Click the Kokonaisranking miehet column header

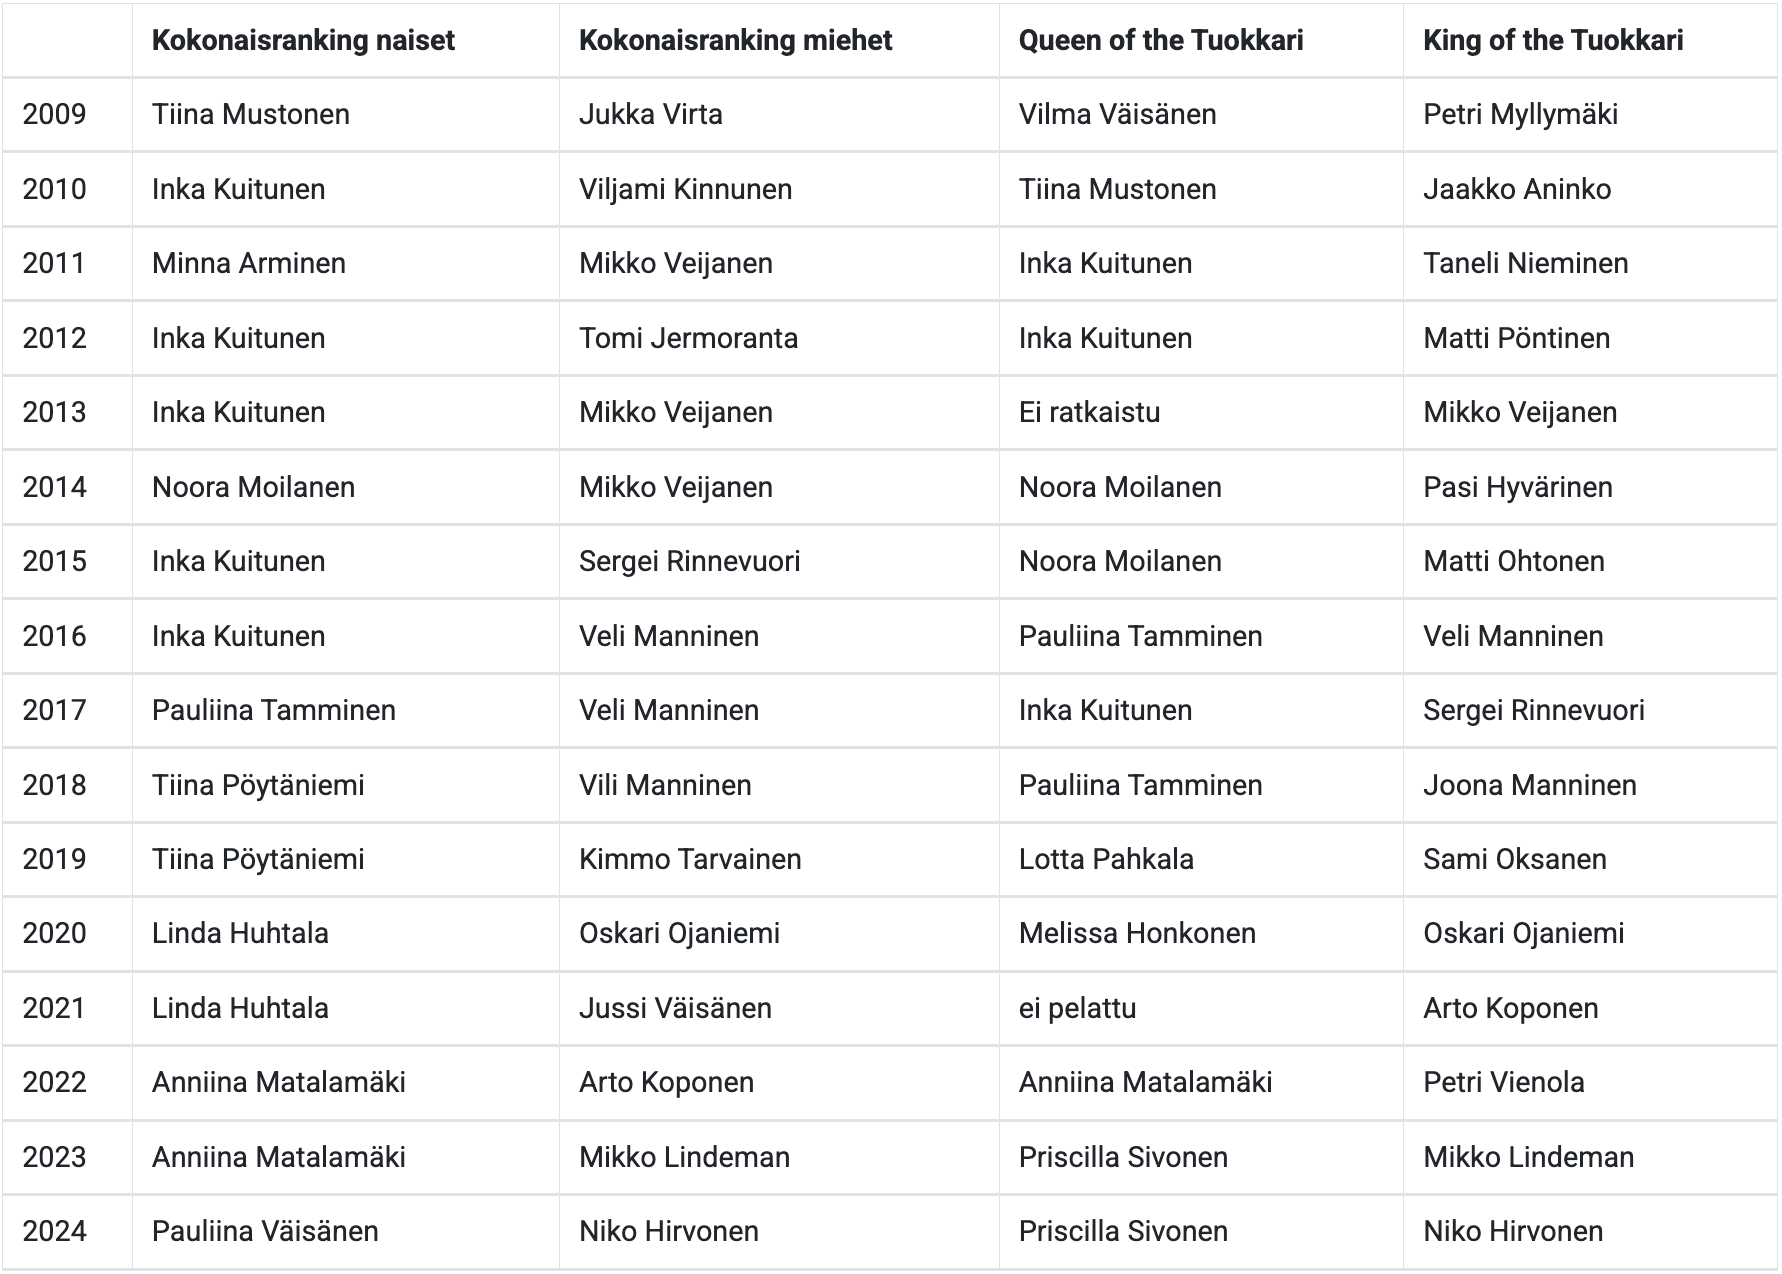[x=735, y=40]
